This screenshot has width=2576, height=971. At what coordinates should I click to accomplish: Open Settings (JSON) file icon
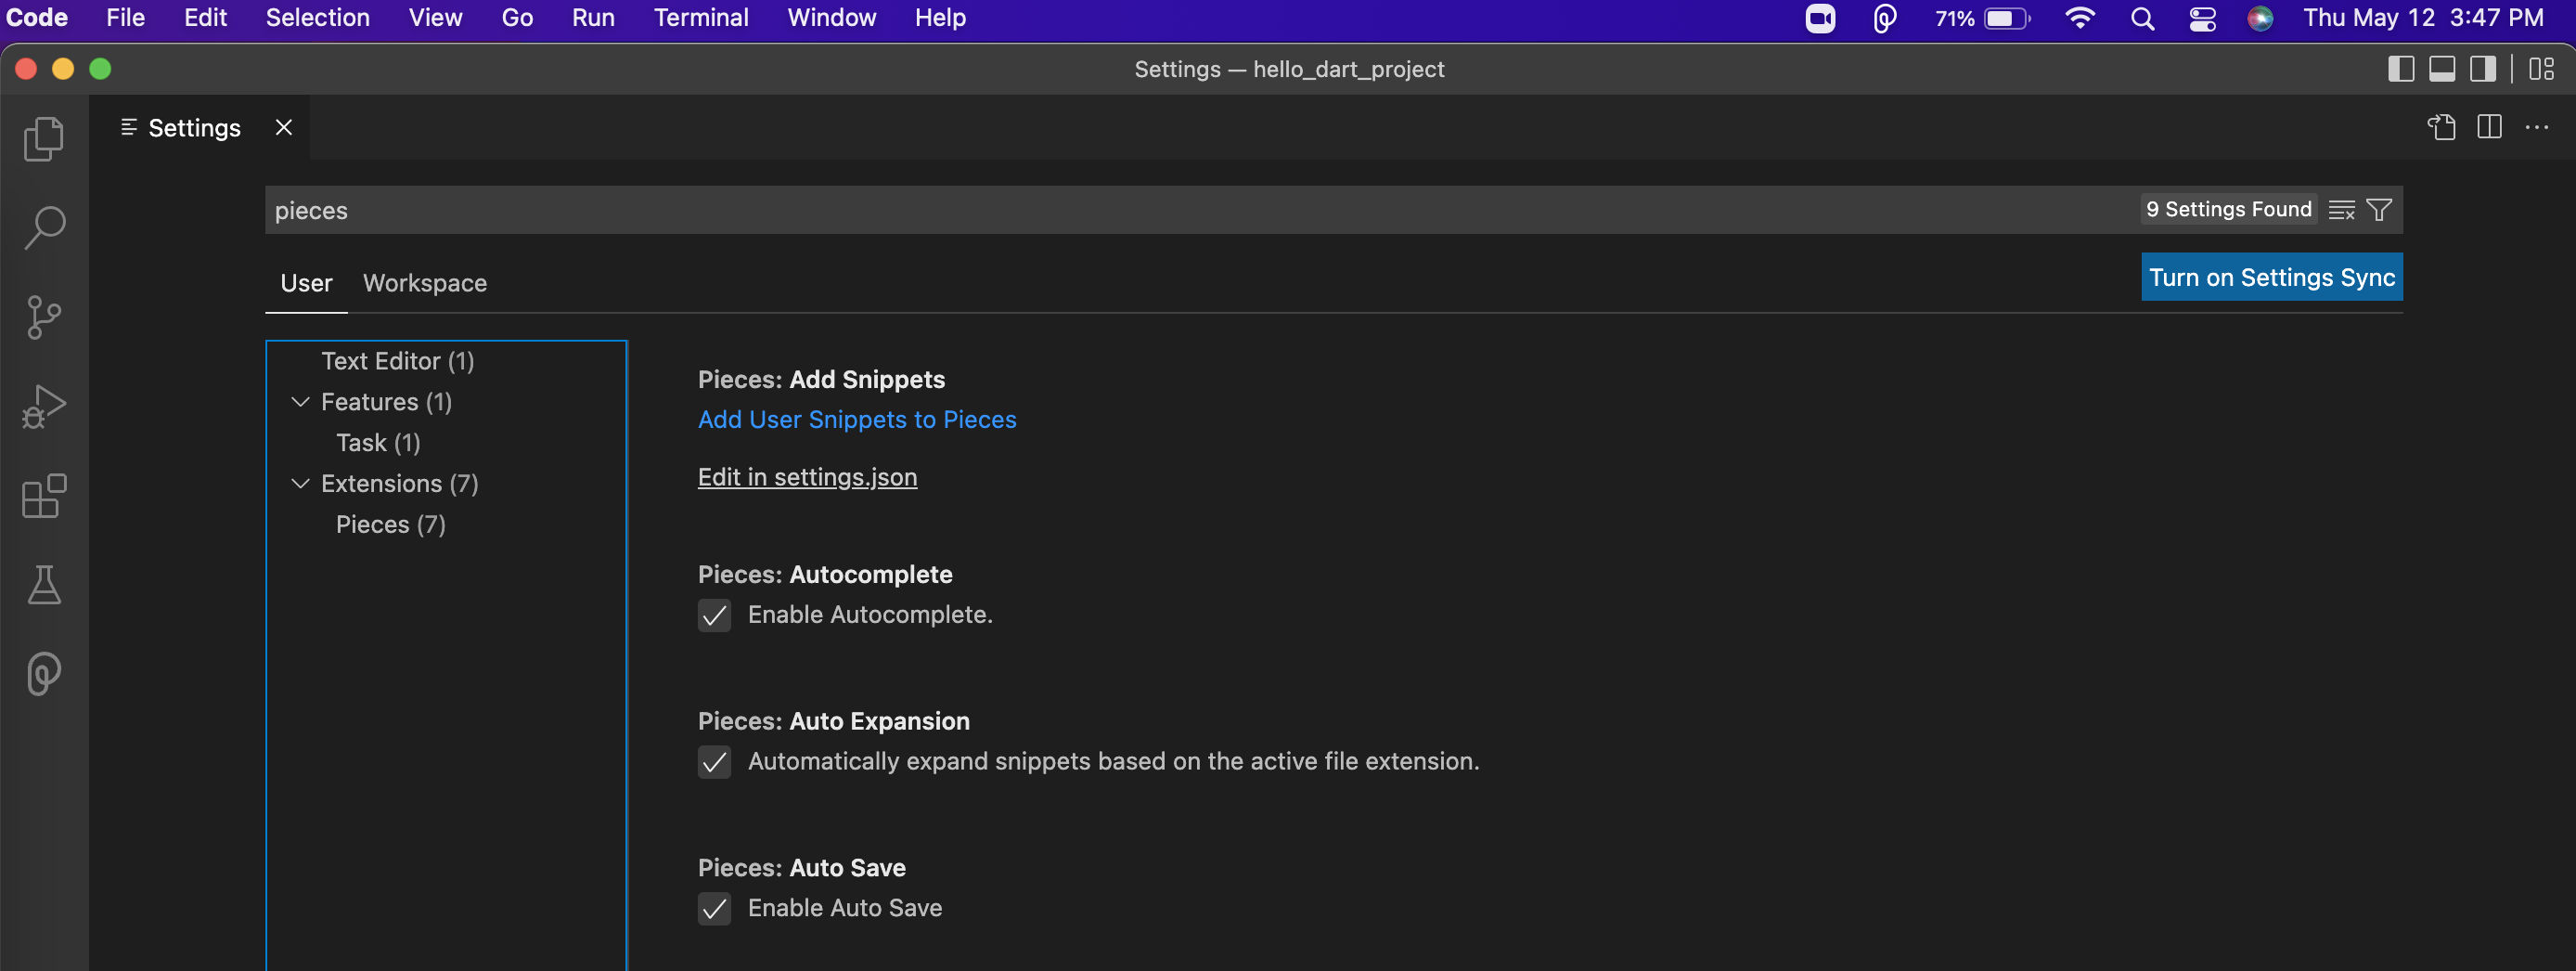pos(2441,128)
